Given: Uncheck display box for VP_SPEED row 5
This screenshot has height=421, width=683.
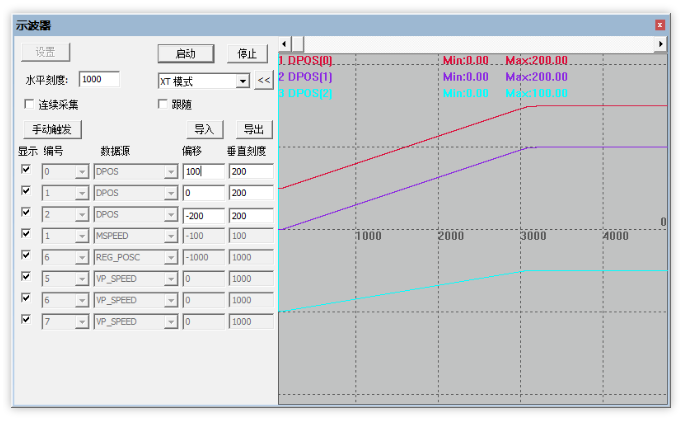Looking at the screenshot, I should click(26, 276).
